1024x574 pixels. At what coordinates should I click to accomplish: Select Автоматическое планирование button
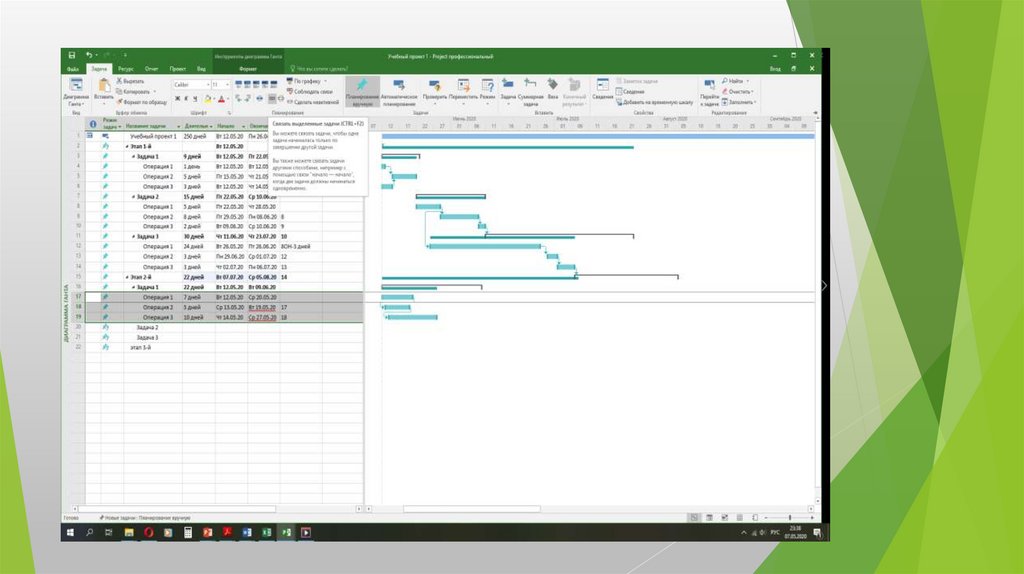pos(399,92)
